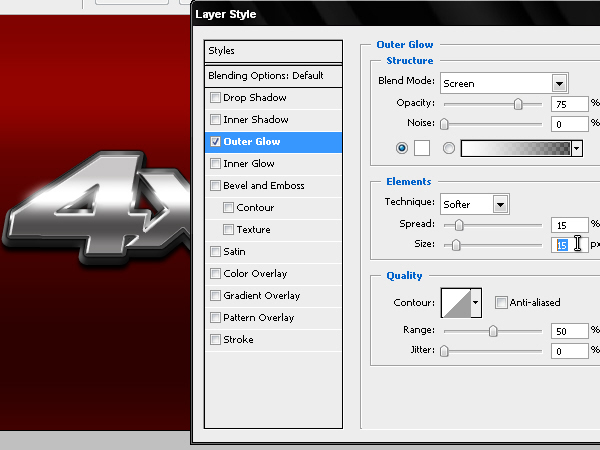The image size is (600, 450).
Task: Click the Range slider handle
Action: 493,331
